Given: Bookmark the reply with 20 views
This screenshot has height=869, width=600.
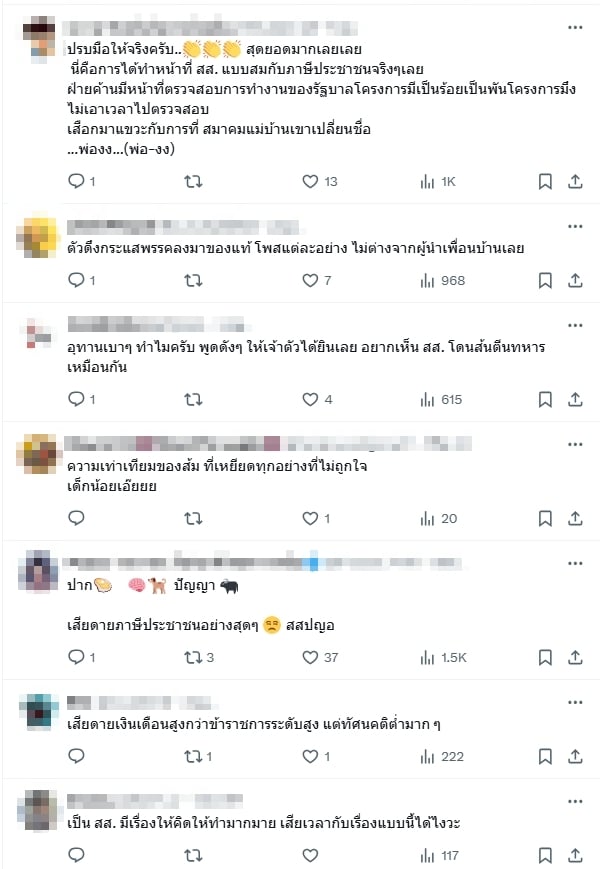Looking at the screenshot, I should pyautogui.click(x=545, y=519).
